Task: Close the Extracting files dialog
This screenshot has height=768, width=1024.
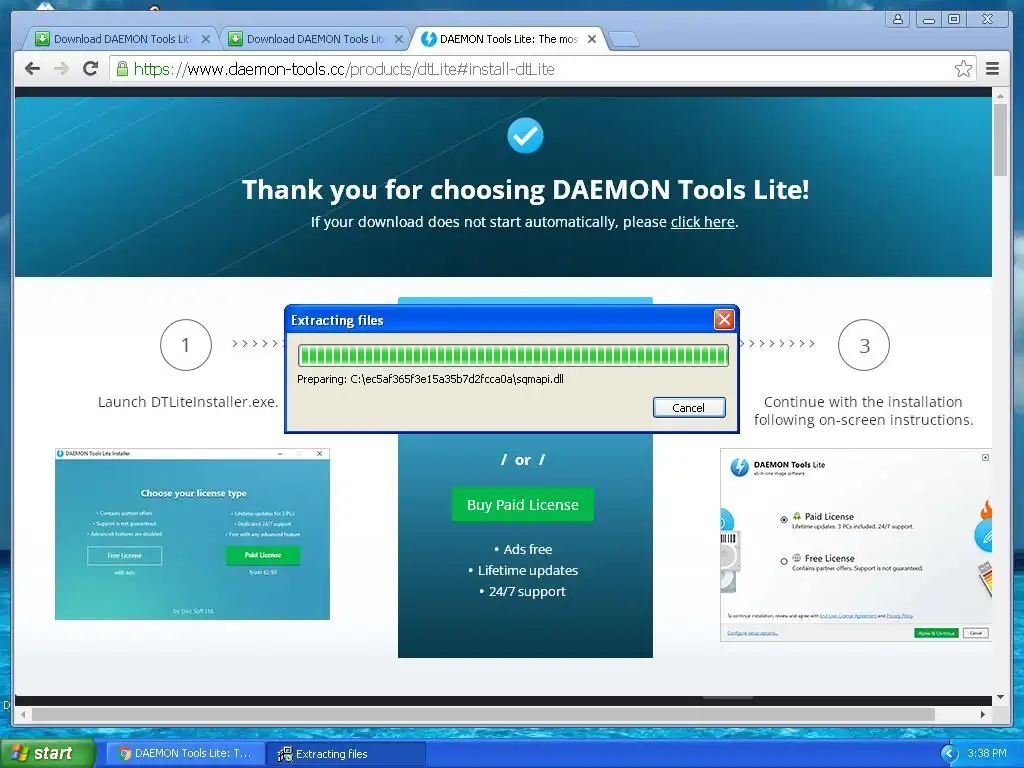Action: [x=724, y=320]
